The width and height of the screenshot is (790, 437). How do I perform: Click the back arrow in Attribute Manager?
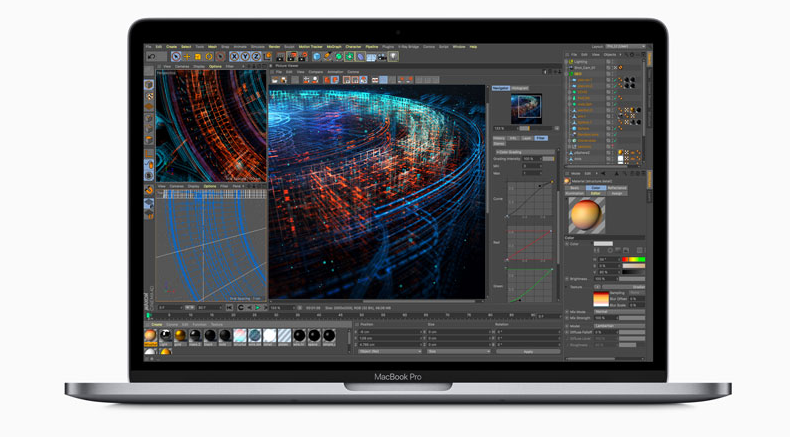point(603,173)
